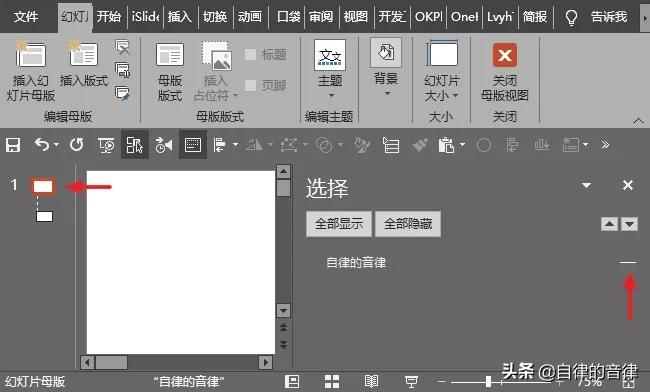
Task: Toggle the Footers checkbox
Action: tap(250, 86)
